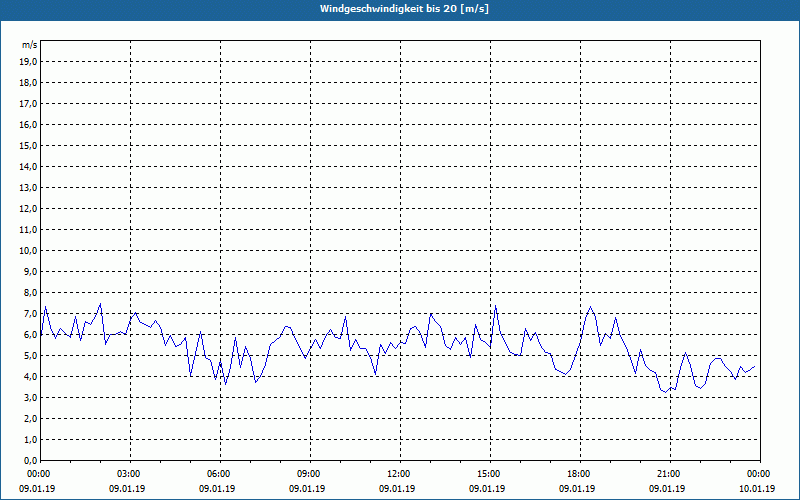The image size is (800, 500).
Task: Click the 21:00 time axis label
Action: point(670,474)
